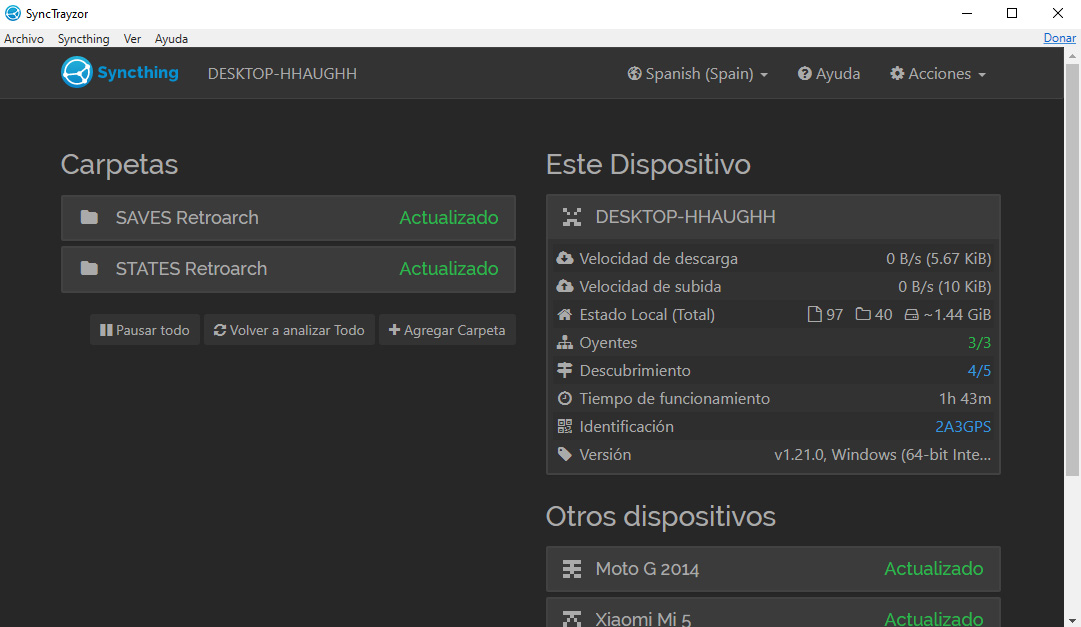
Task: Click the download speed cloud icon
Action: click(565, 258)
